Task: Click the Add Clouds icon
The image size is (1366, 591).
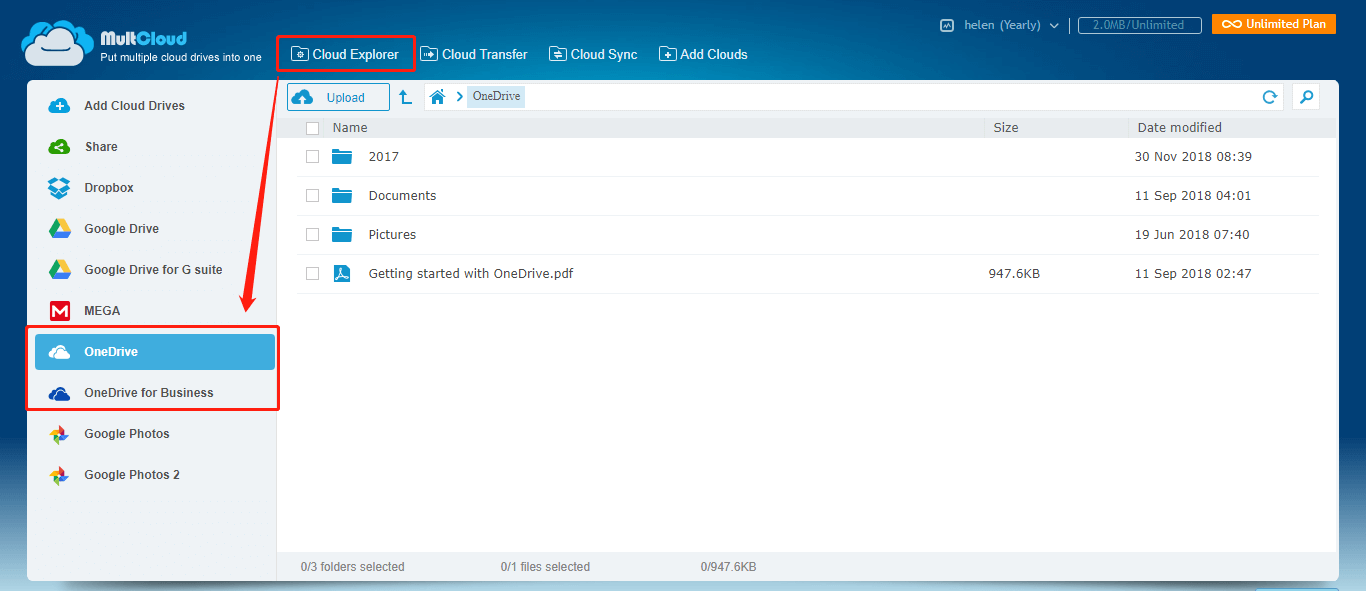Action: point(667,54)
